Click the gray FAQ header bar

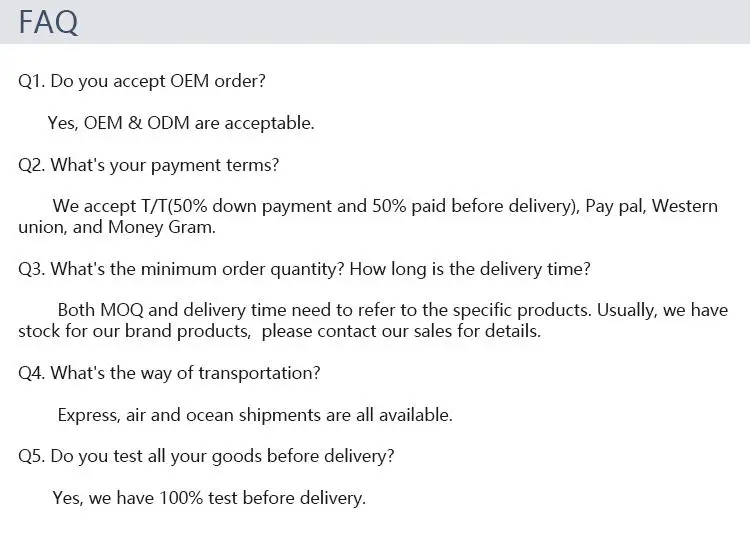[x=400, y=21]
